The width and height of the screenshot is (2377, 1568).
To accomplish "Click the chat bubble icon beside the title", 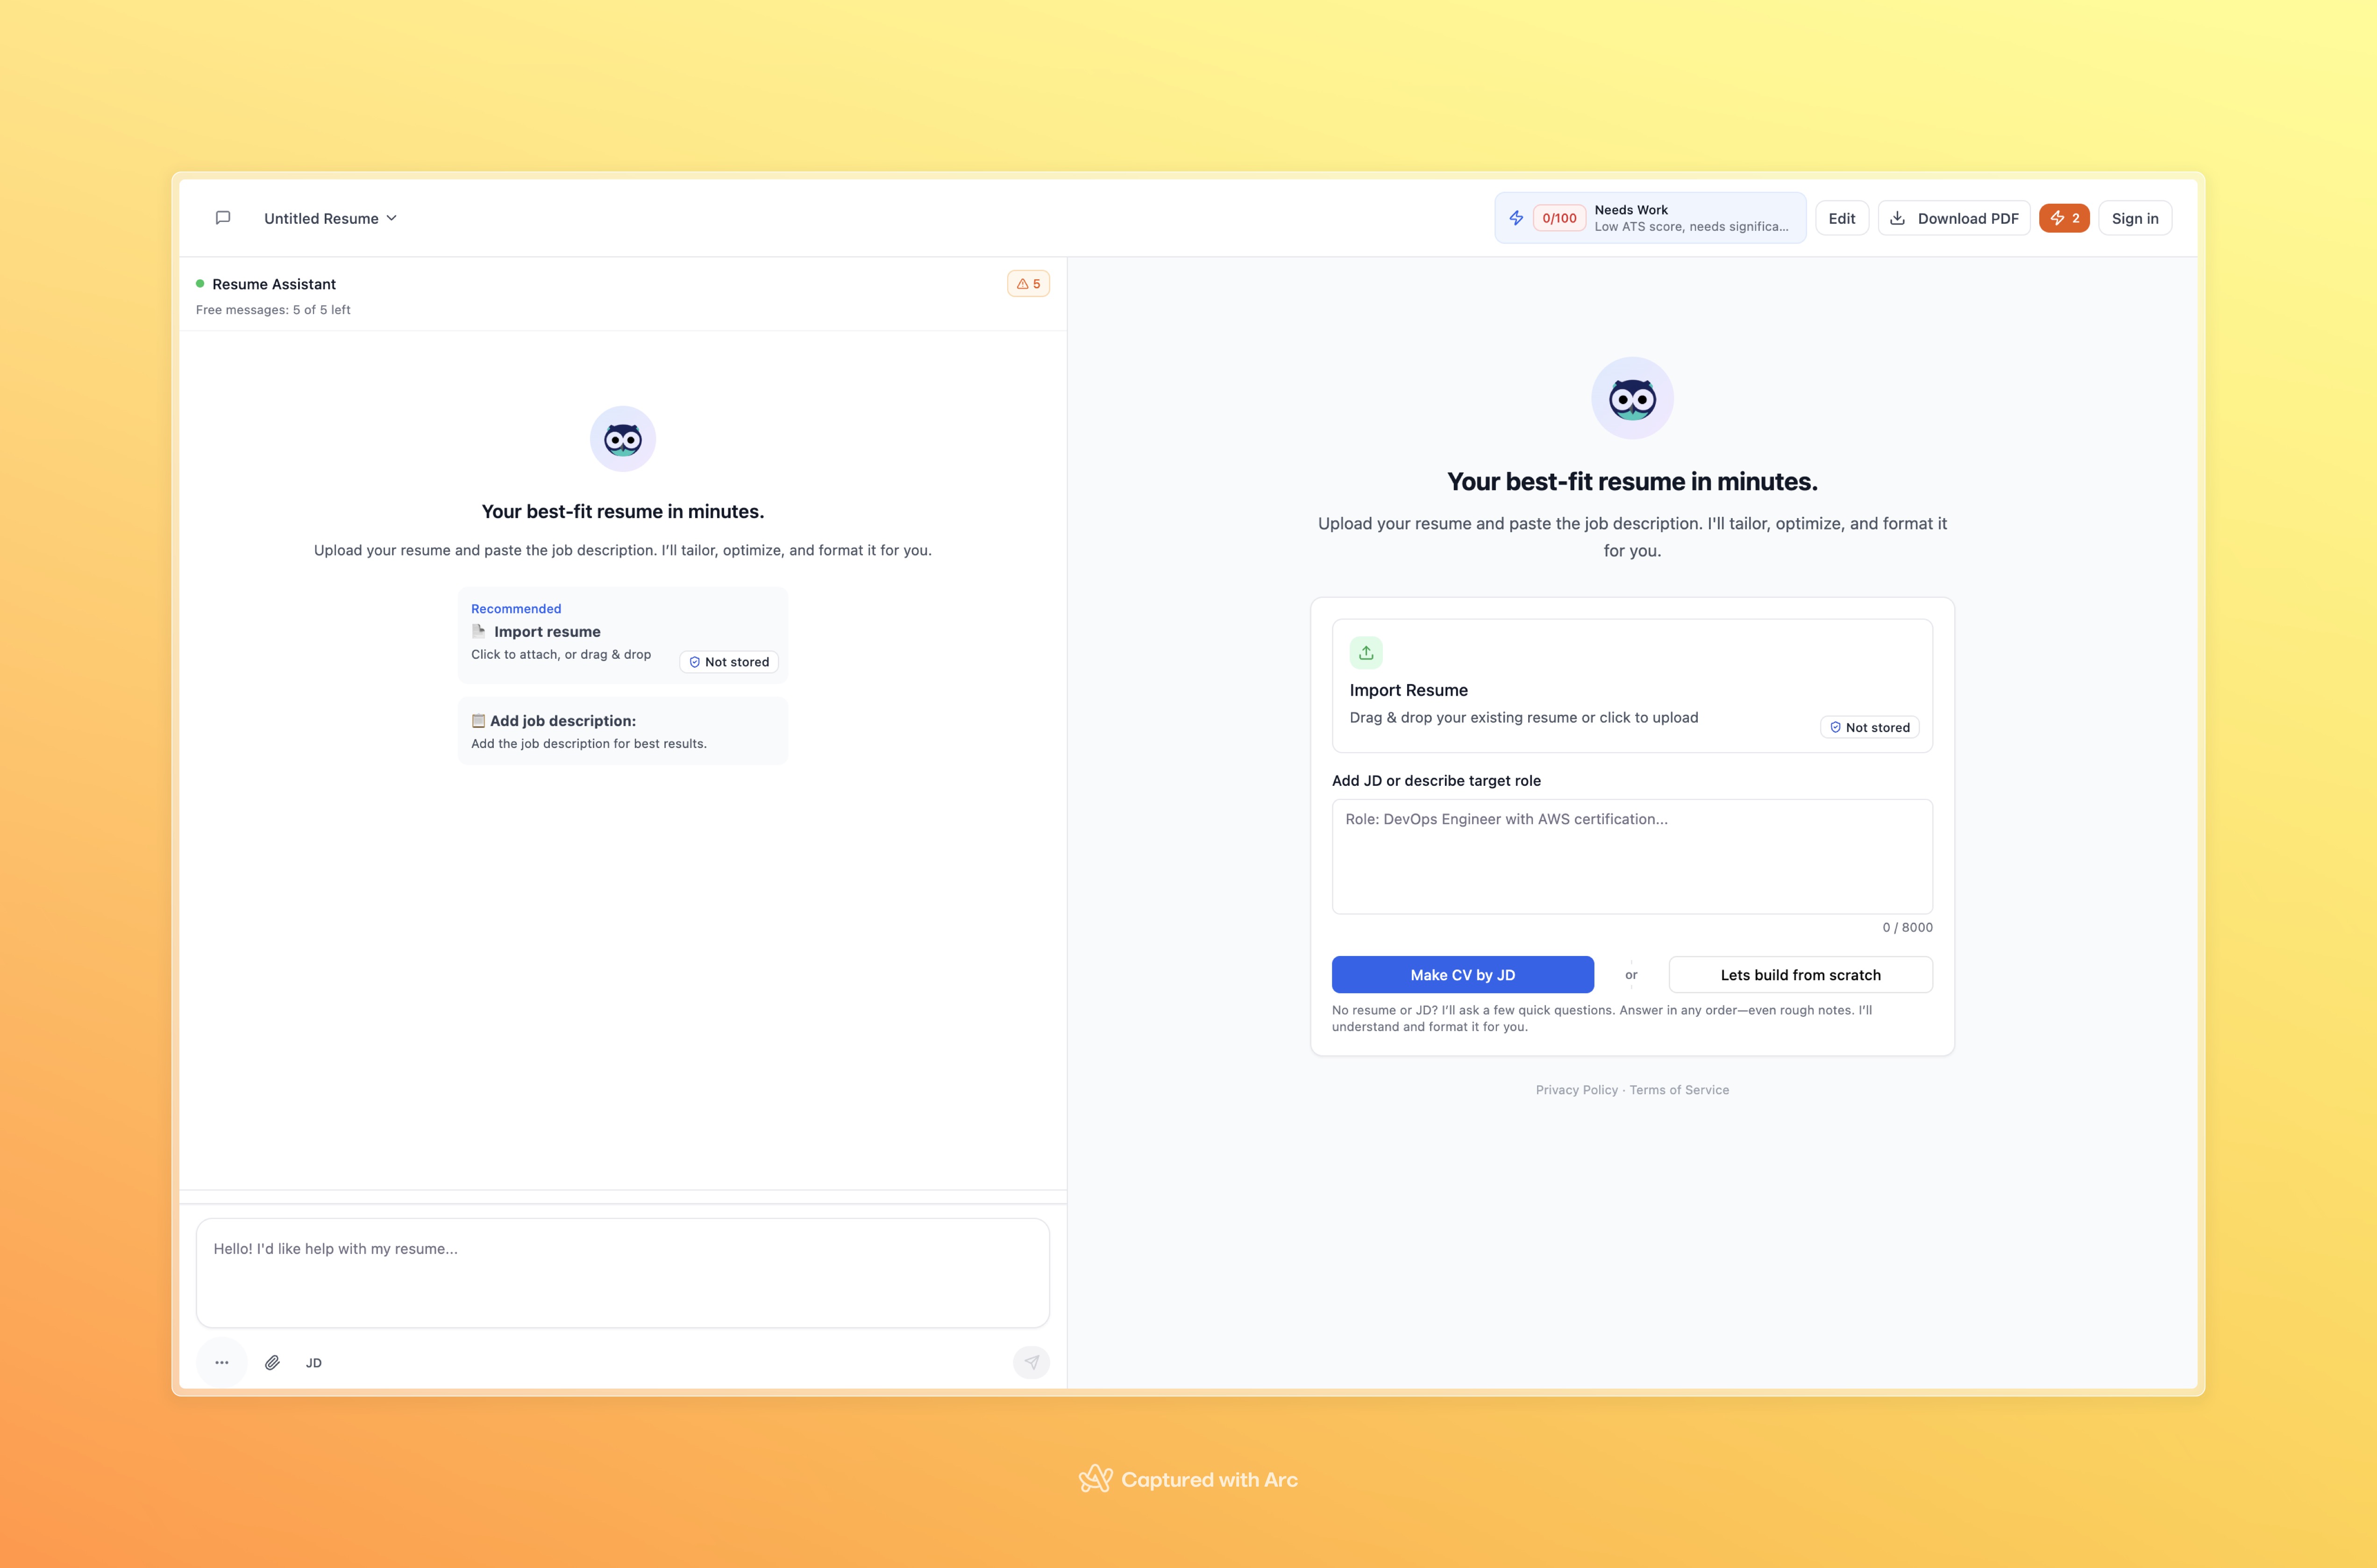I will coord(222,218).
